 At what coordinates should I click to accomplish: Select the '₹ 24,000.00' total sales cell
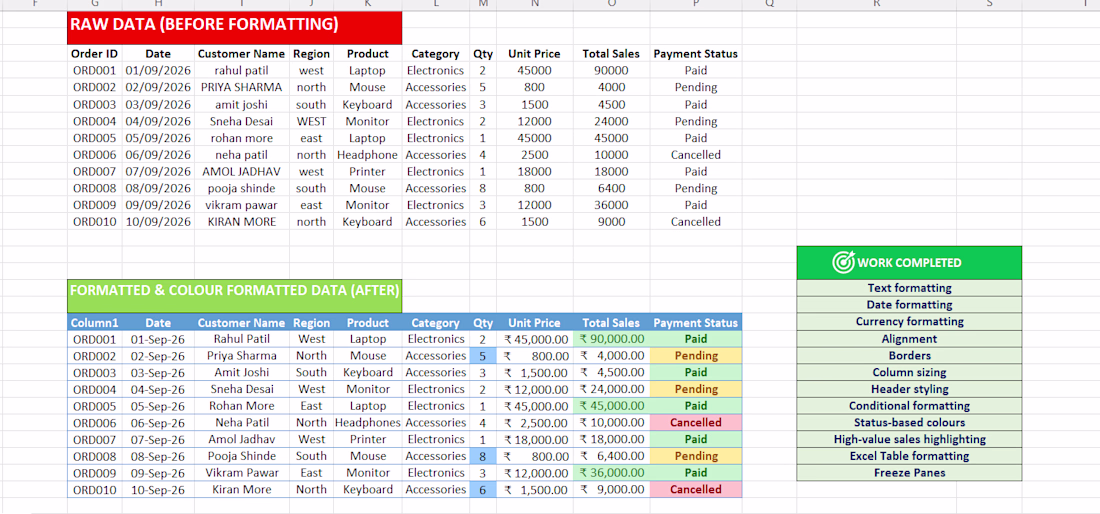coord(611,389)
